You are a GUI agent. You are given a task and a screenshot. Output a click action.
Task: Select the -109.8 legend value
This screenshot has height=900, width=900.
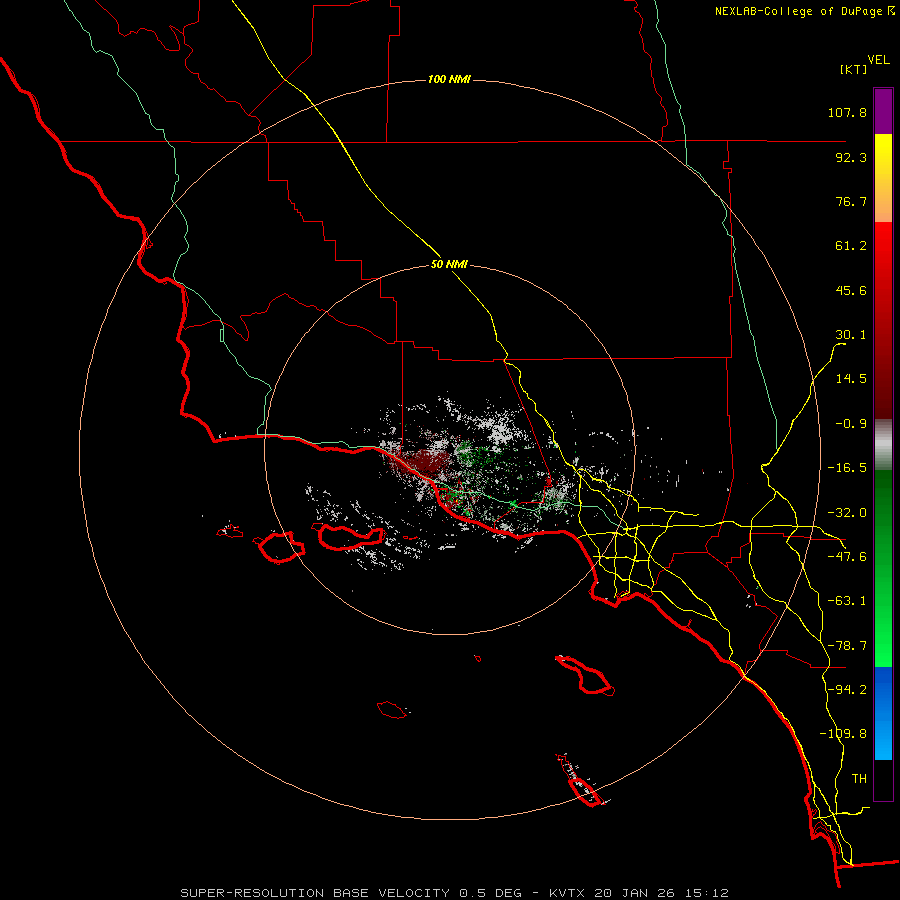(x=843, y=734)
